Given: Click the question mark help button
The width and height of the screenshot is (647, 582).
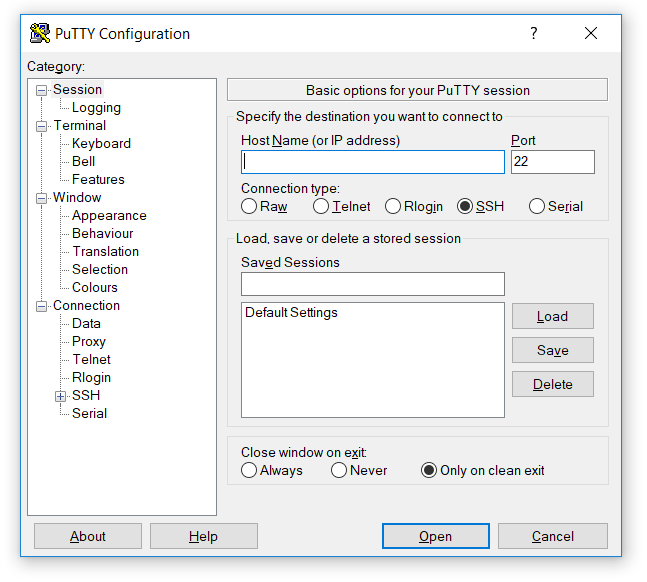Looking at the screenshot, I should (534, 33).
